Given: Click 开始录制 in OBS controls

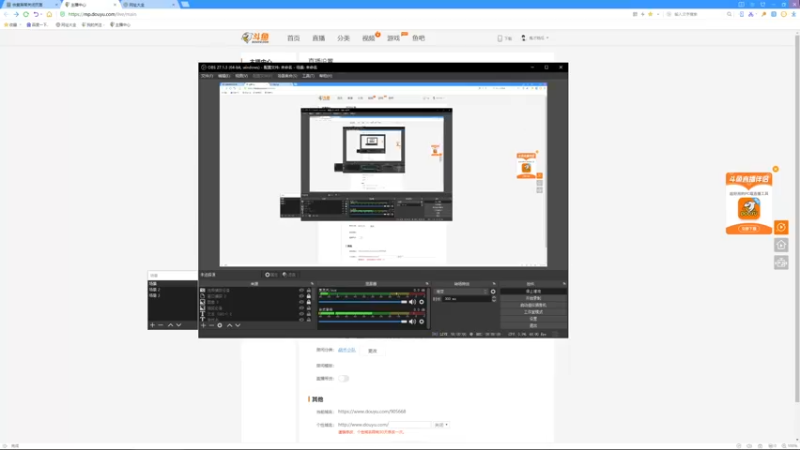Looking at the screenshot, I should tap(533, 298).
